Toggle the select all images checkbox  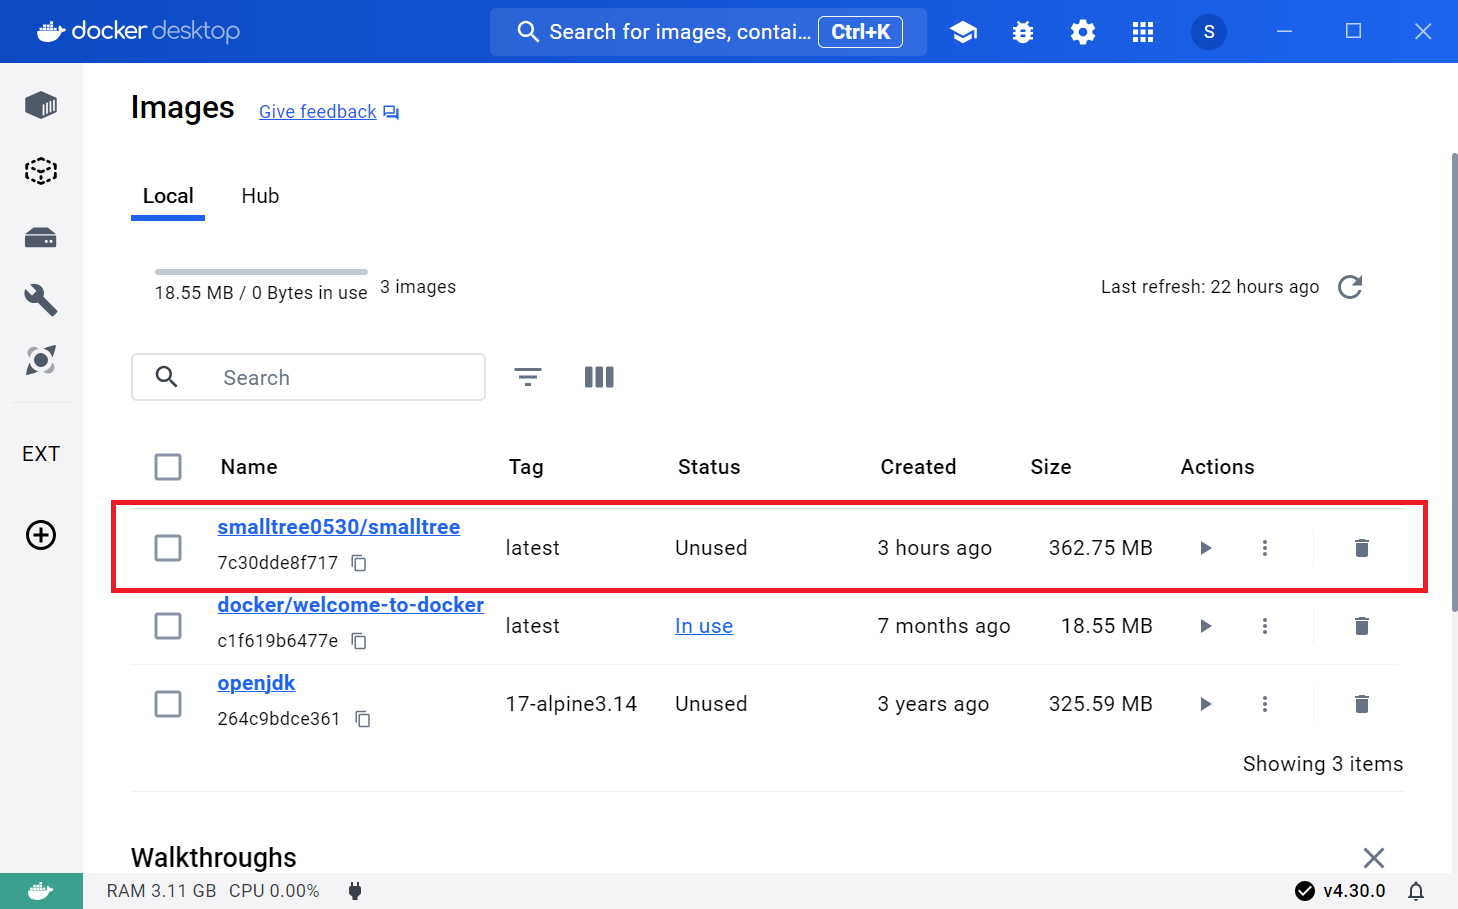click(x=168, y=467)
